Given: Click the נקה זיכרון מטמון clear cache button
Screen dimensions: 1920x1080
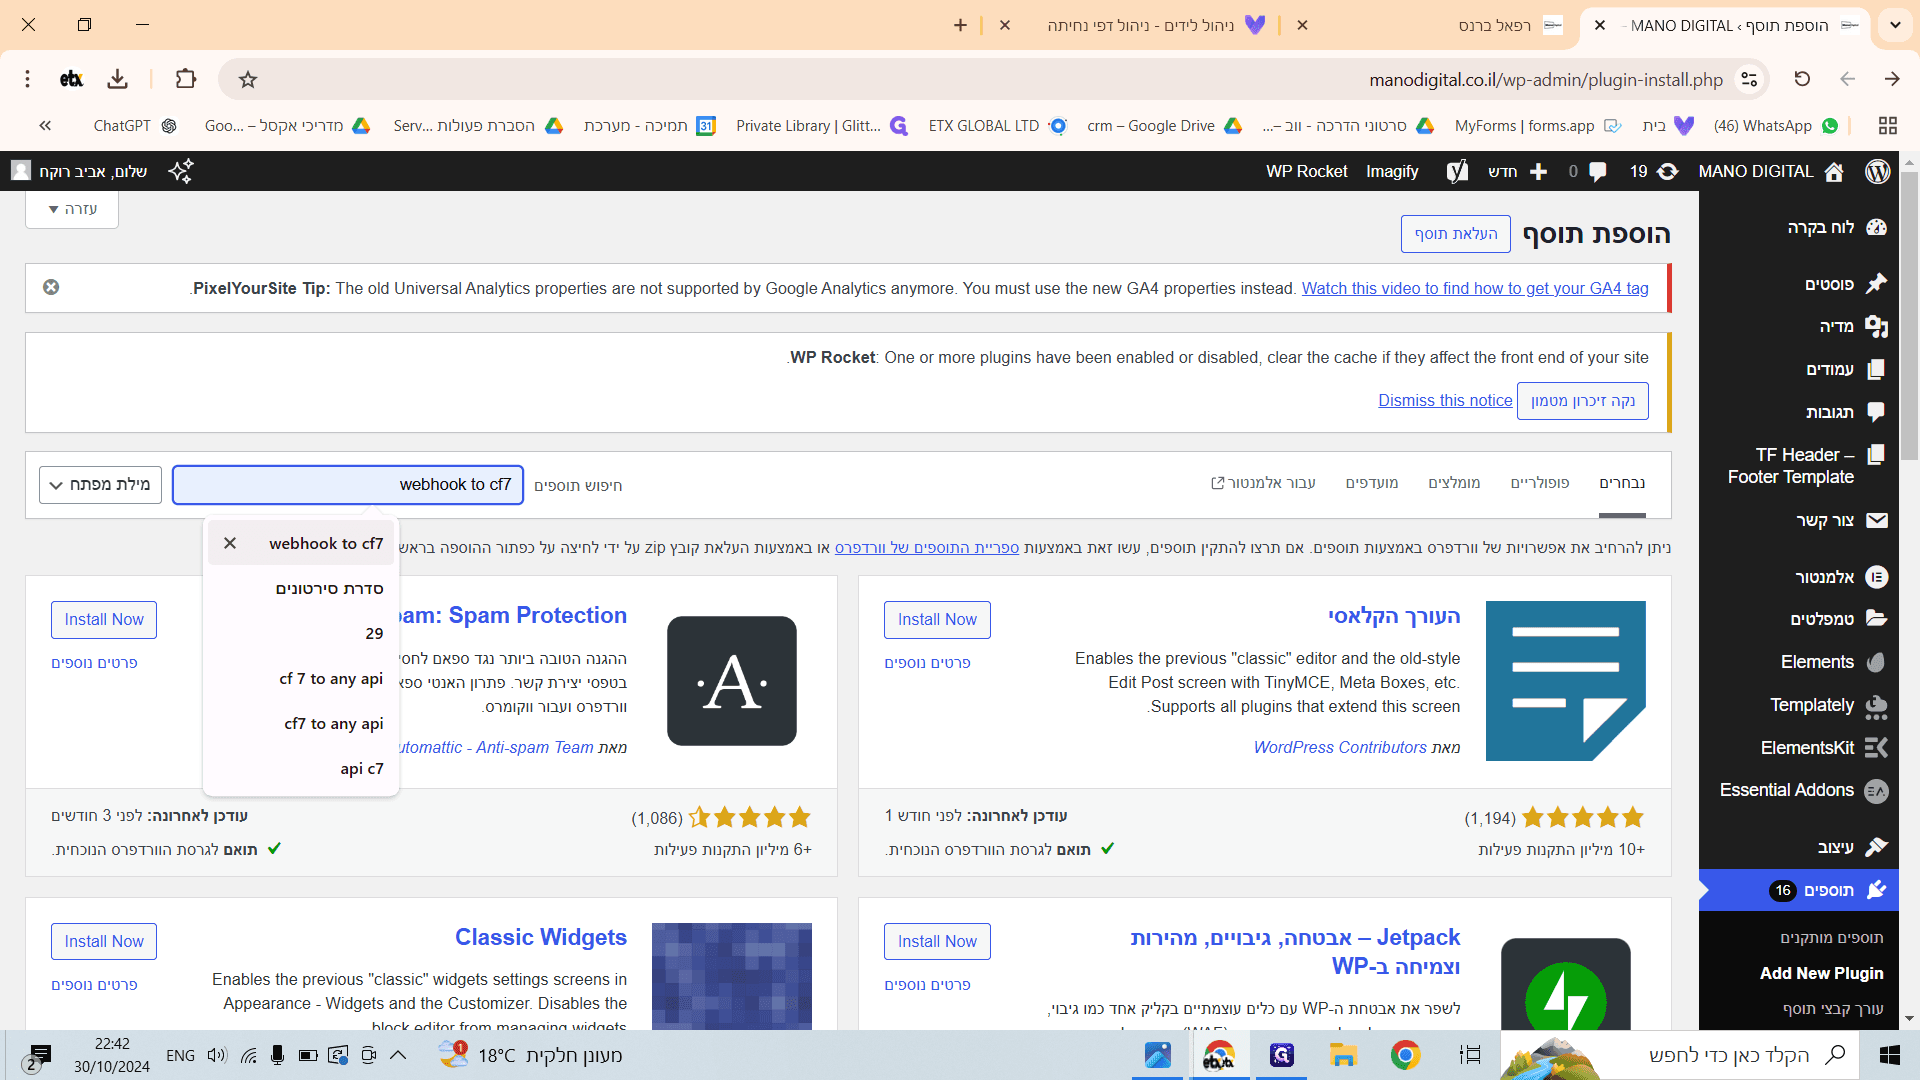Looking at the screenshot, I should pyautogui.click(x=1582, y=400).
